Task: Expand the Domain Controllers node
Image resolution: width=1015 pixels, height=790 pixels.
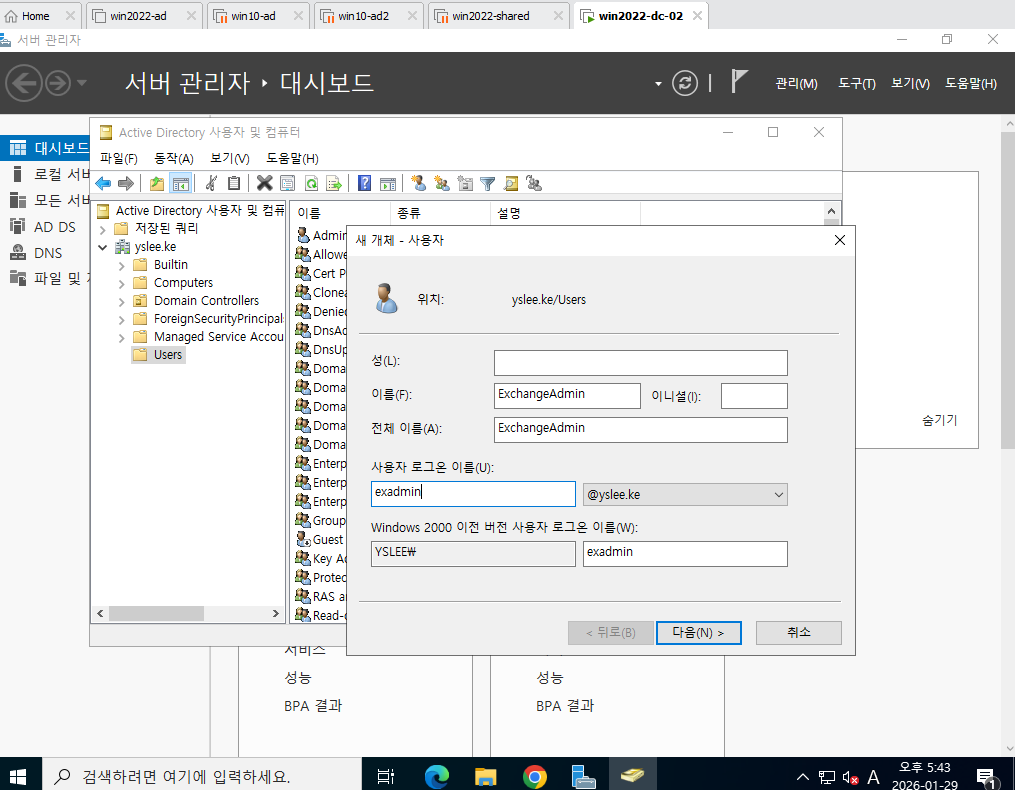Action: [122, 302]
